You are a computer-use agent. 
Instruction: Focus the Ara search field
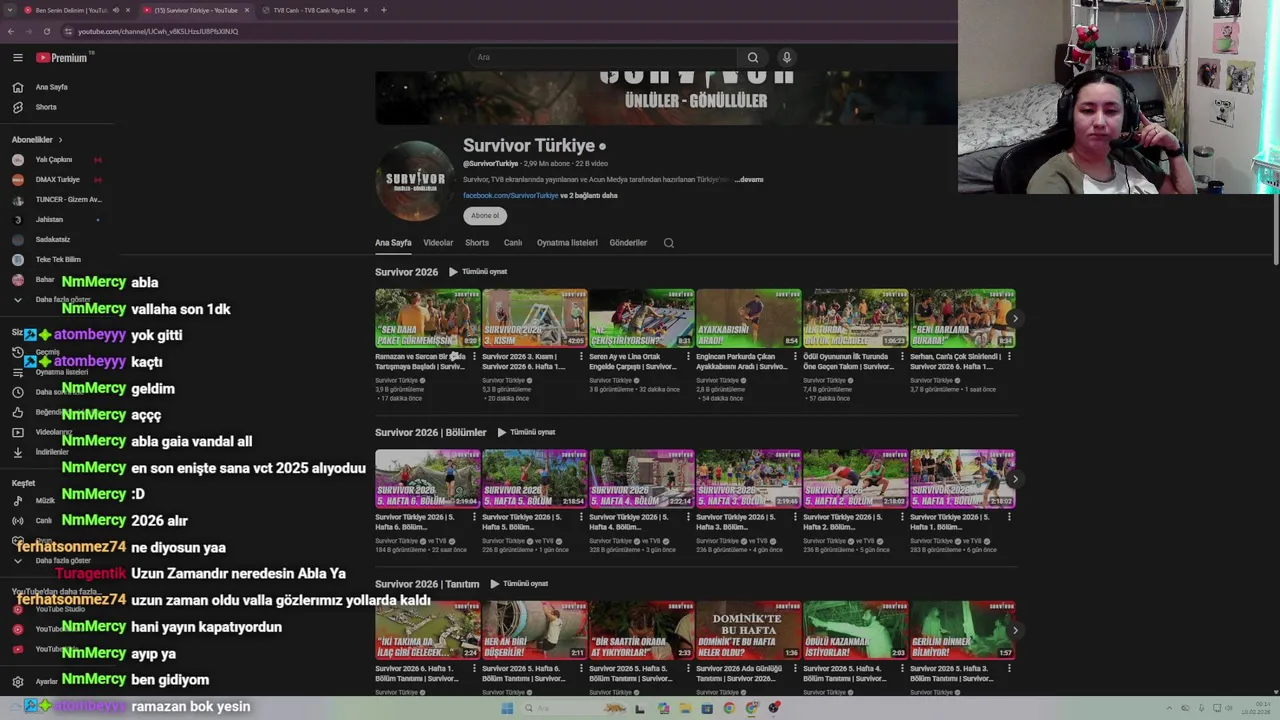point(605,57)
